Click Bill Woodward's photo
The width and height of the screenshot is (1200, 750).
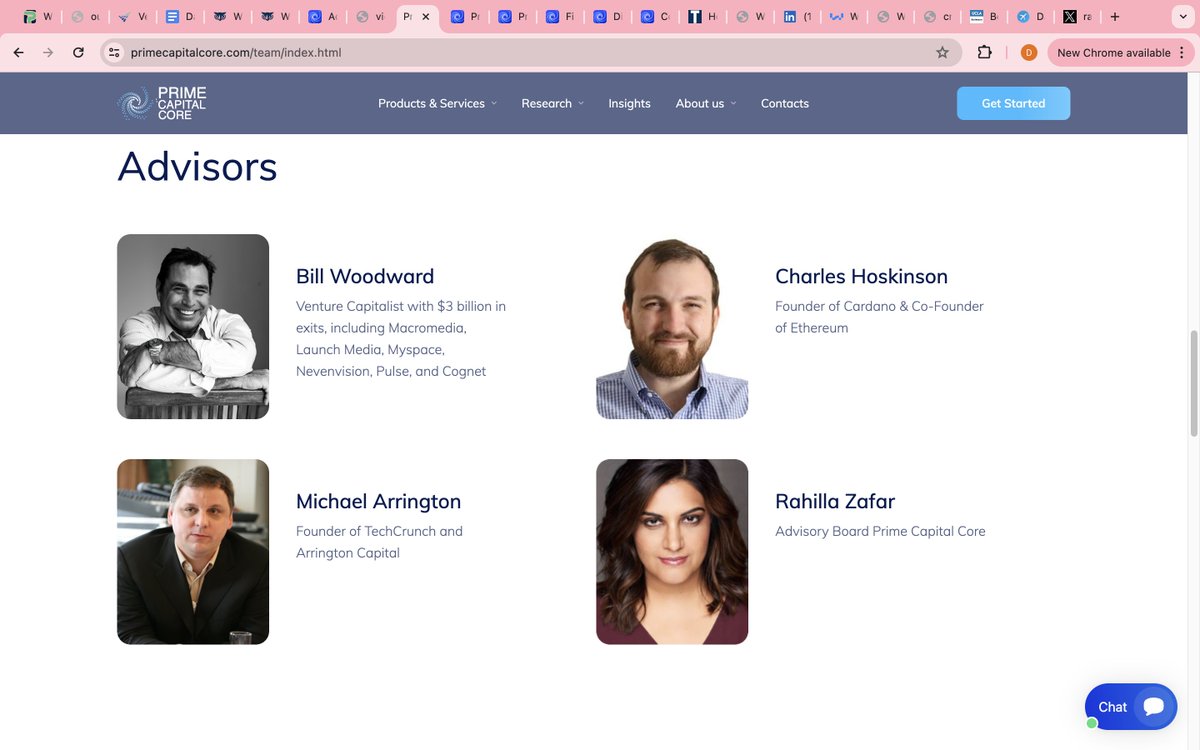pos(193,326)
